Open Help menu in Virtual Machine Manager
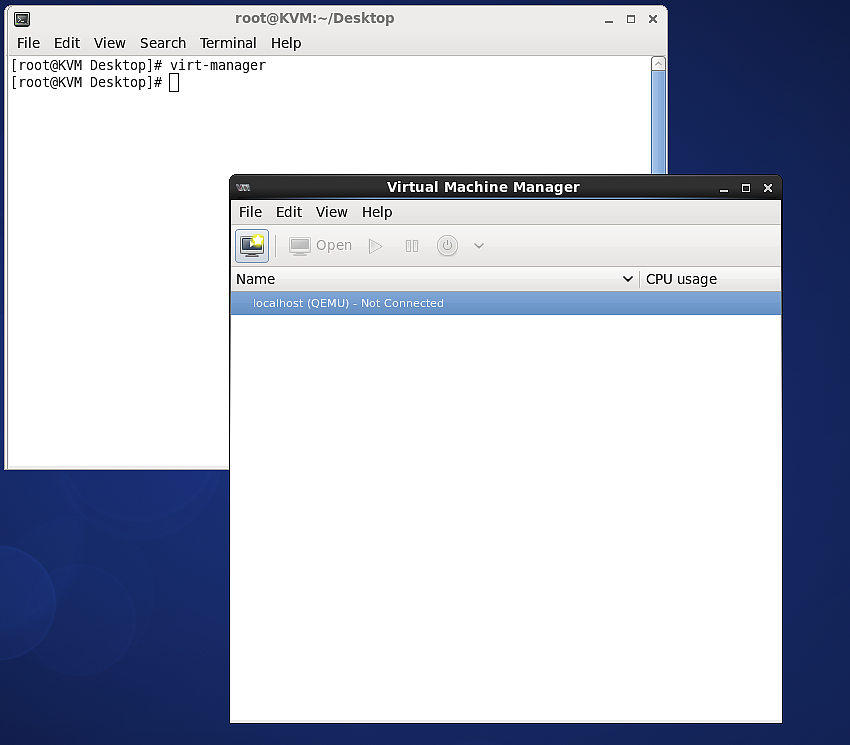The width and height of the screenshot is (850, 745). [x=377, y=212]
